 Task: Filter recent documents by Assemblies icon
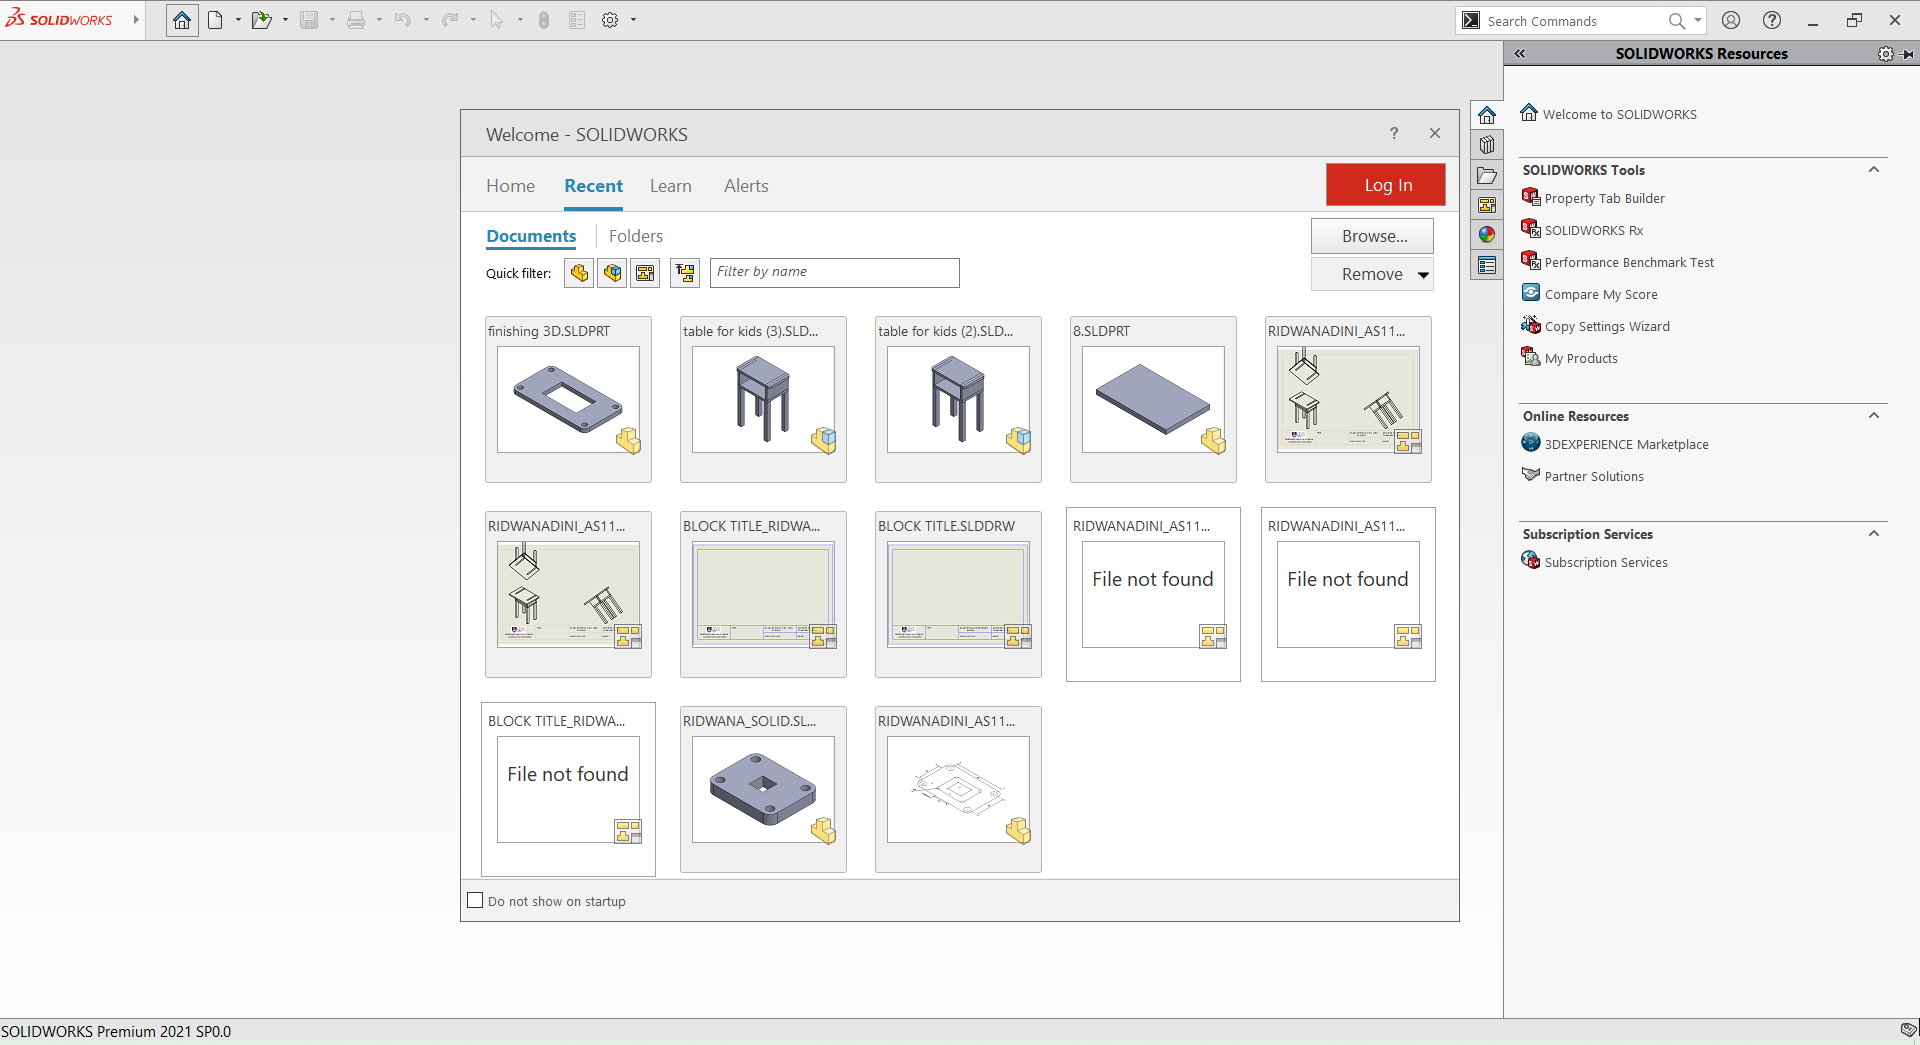(612, 273)
